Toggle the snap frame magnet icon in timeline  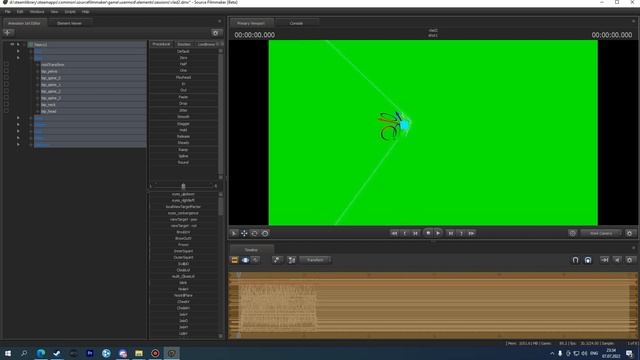pyautogui.click(x=588, y=260)
